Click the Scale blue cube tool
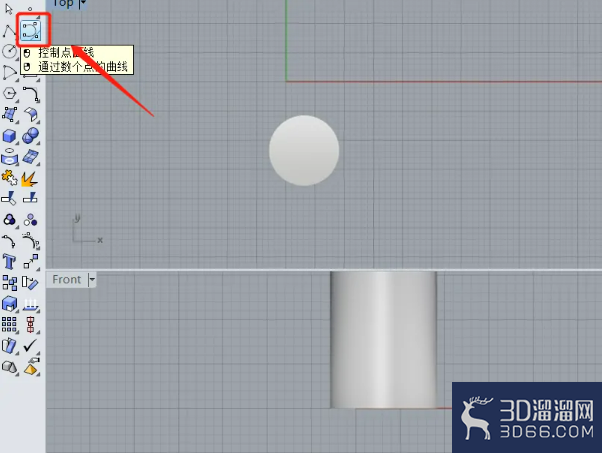The image size is (602, 453). 9,304
